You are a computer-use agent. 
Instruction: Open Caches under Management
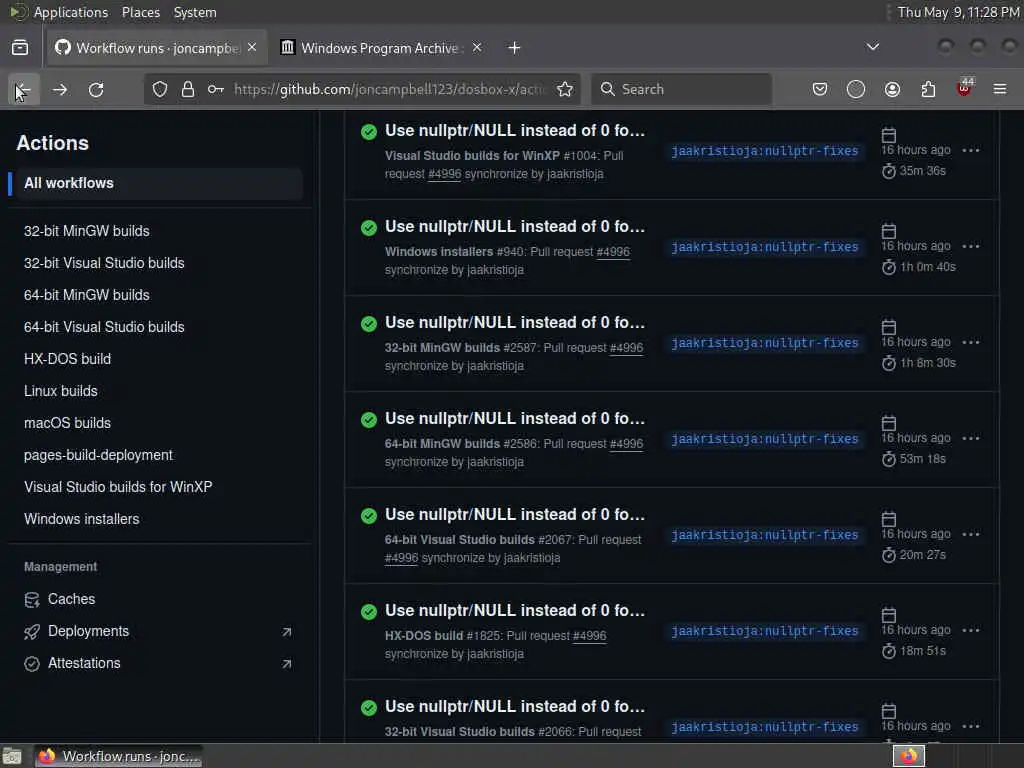pyautogui.click(x=71, y=599)
